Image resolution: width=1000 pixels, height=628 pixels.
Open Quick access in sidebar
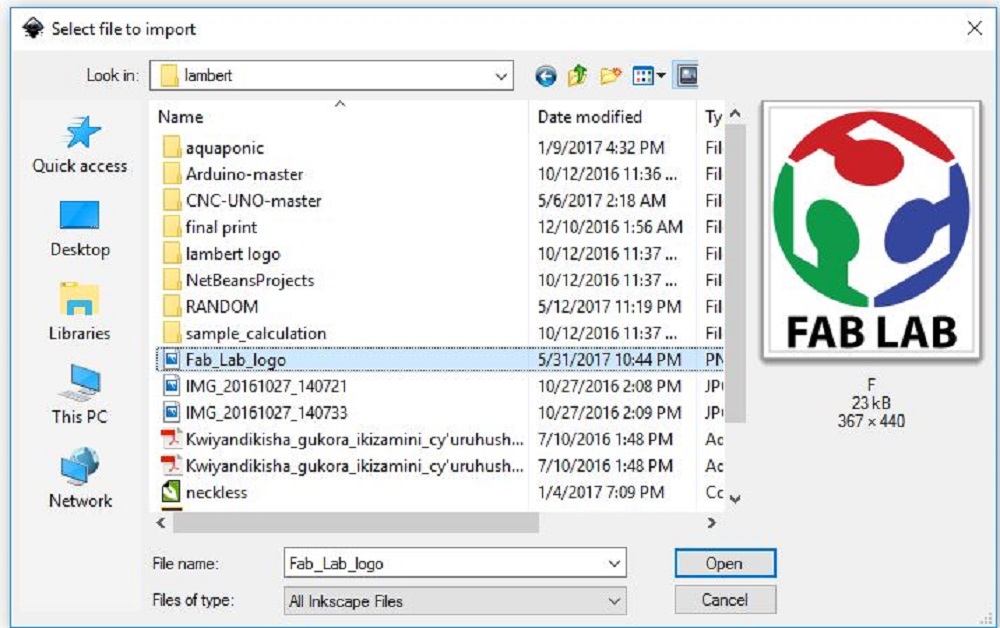pyautogui.click(x=80, y=145)
